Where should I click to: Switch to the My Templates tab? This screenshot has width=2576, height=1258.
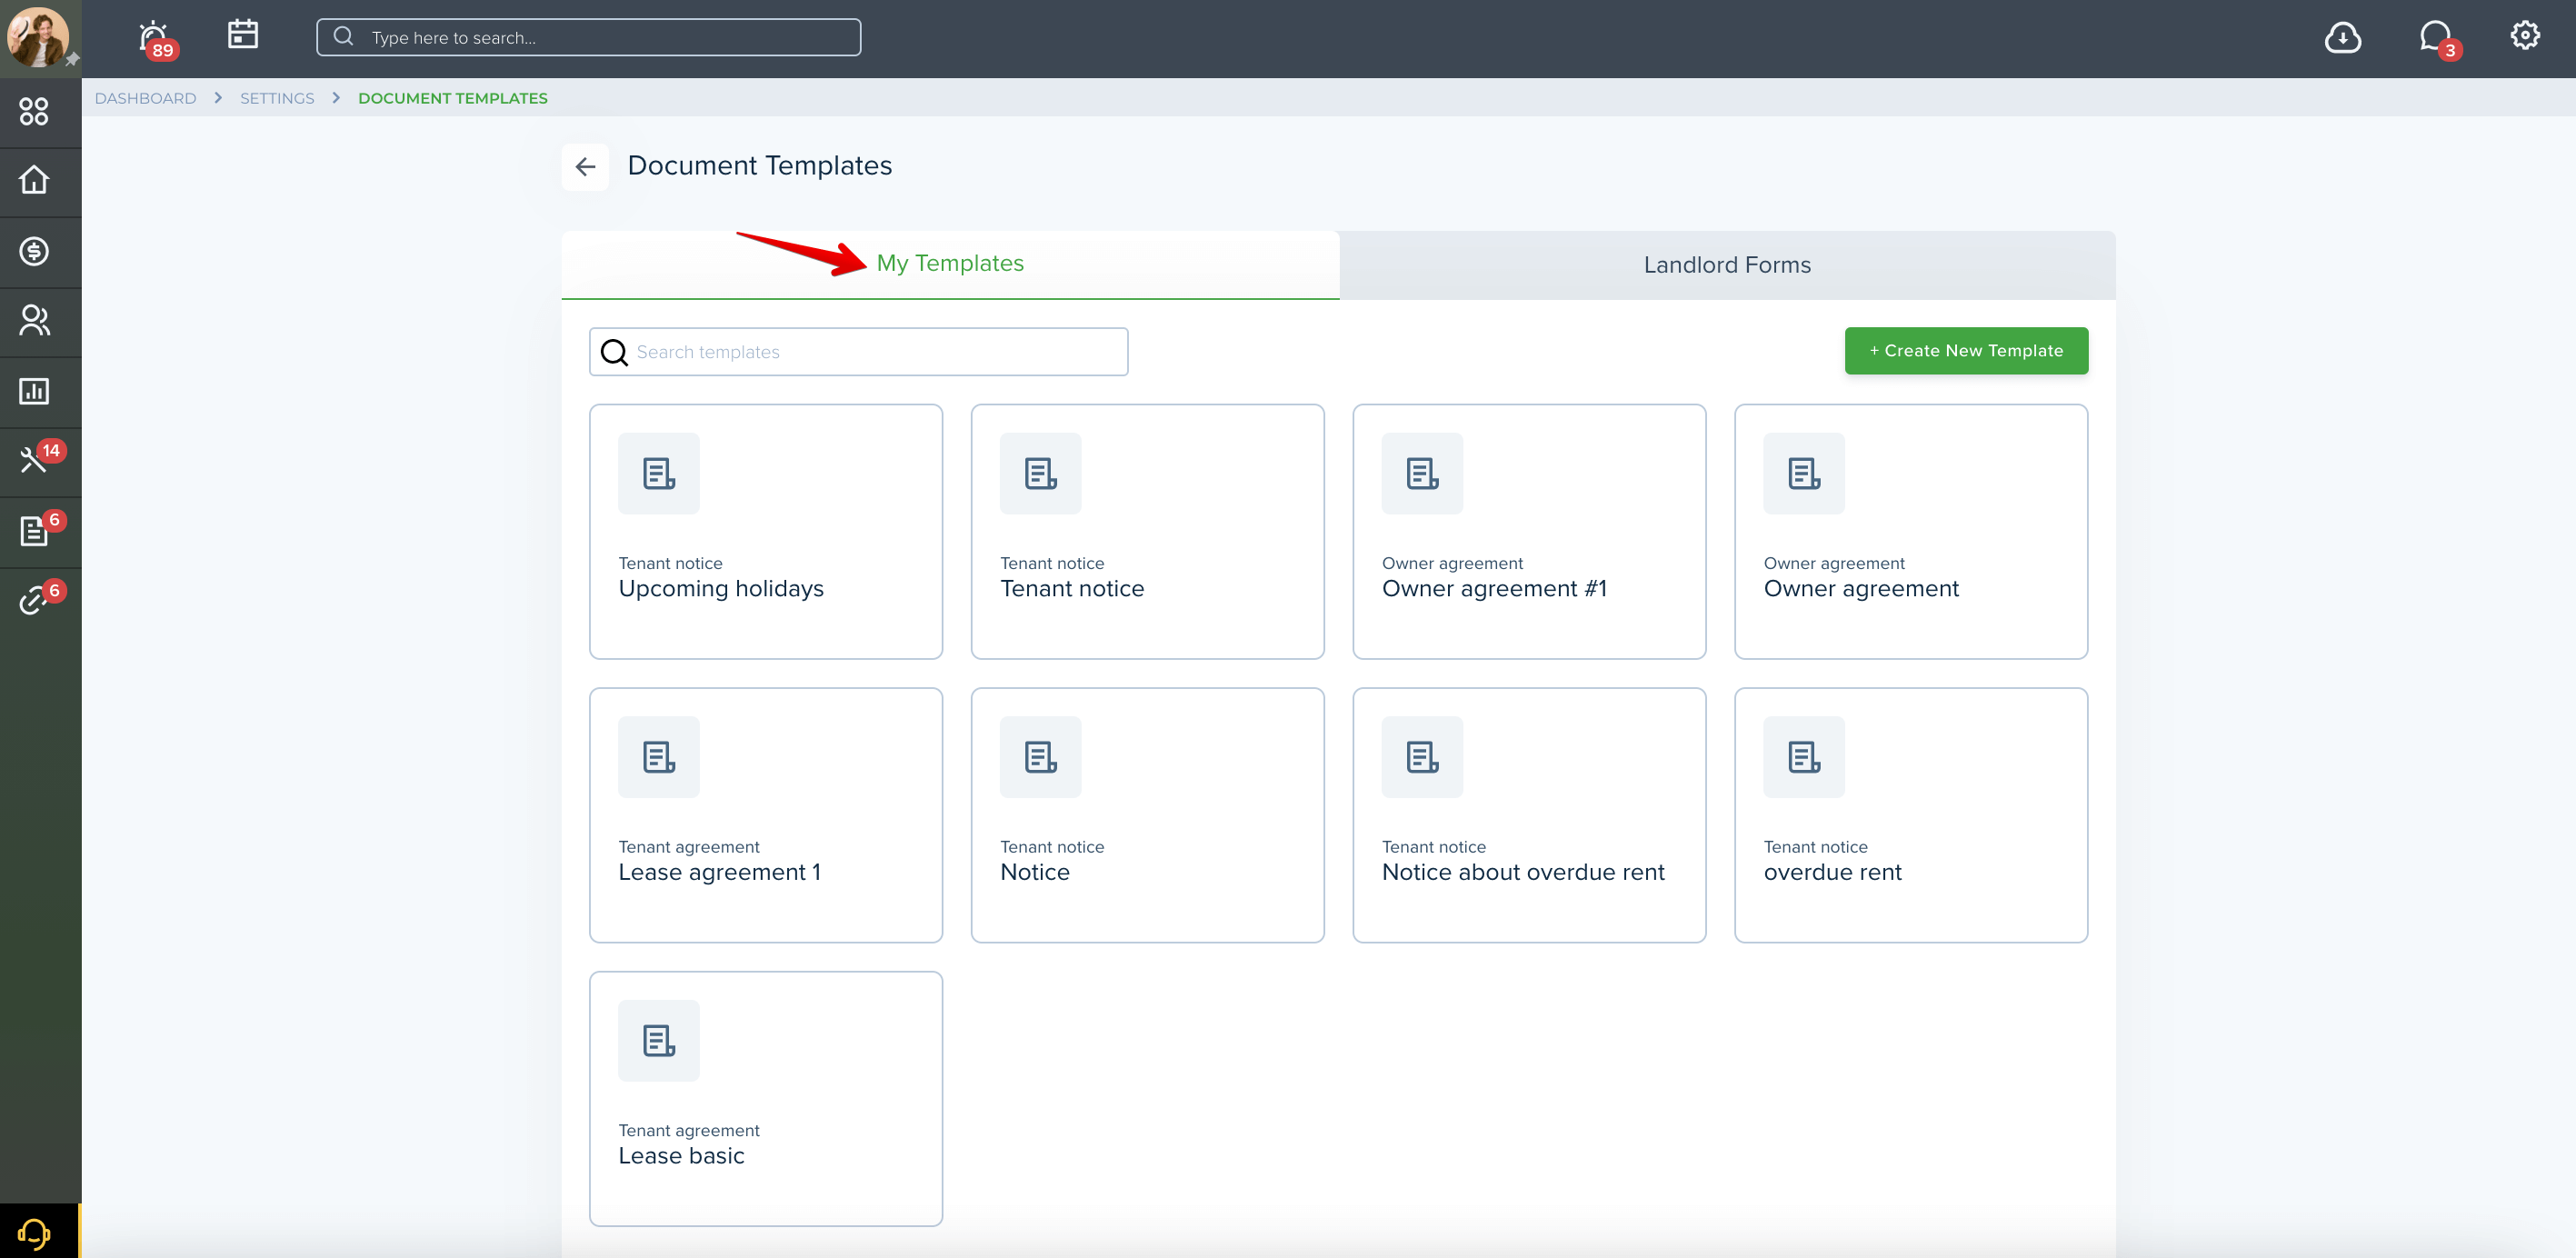[x=950, y=264]
